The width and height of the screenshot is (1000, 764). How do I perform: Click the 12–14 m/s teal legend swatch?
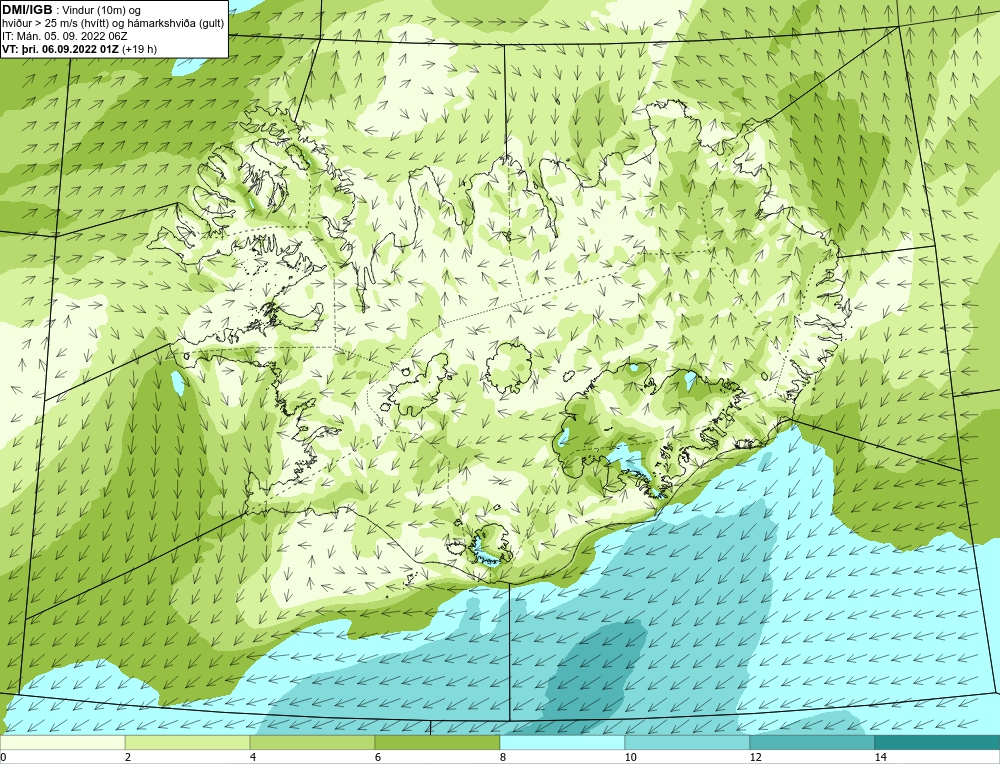812,742
